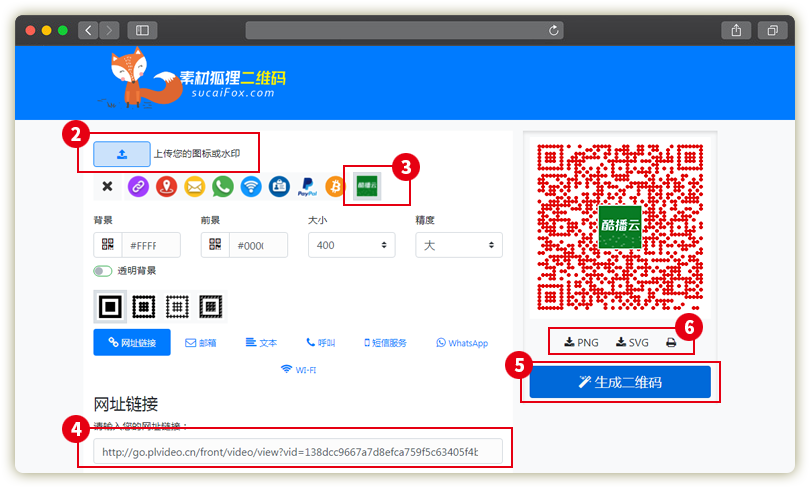
Task: Expand the 精度 precision dropdown
Action: 458,245
